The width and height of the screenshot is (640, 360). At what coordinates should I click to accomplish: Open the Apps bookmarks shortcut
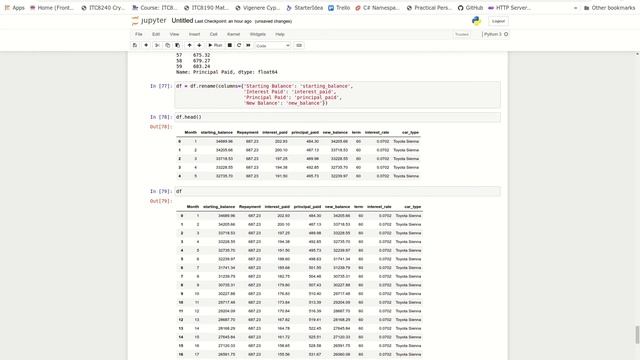click(15, 8)
